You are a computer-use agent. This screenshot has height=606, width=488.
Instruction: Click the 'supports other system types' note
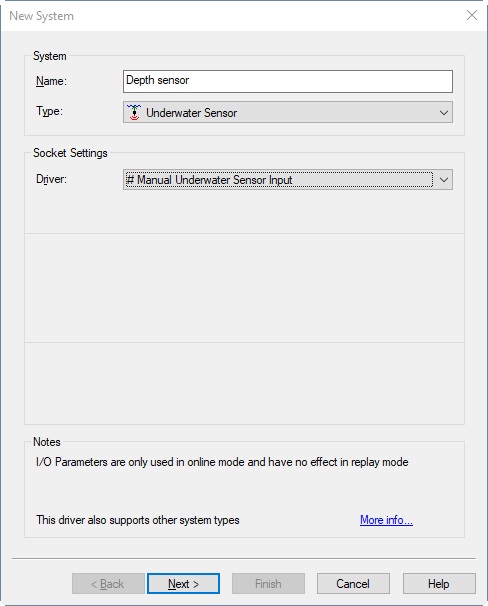pyautogui.click(x=138, y=520)
